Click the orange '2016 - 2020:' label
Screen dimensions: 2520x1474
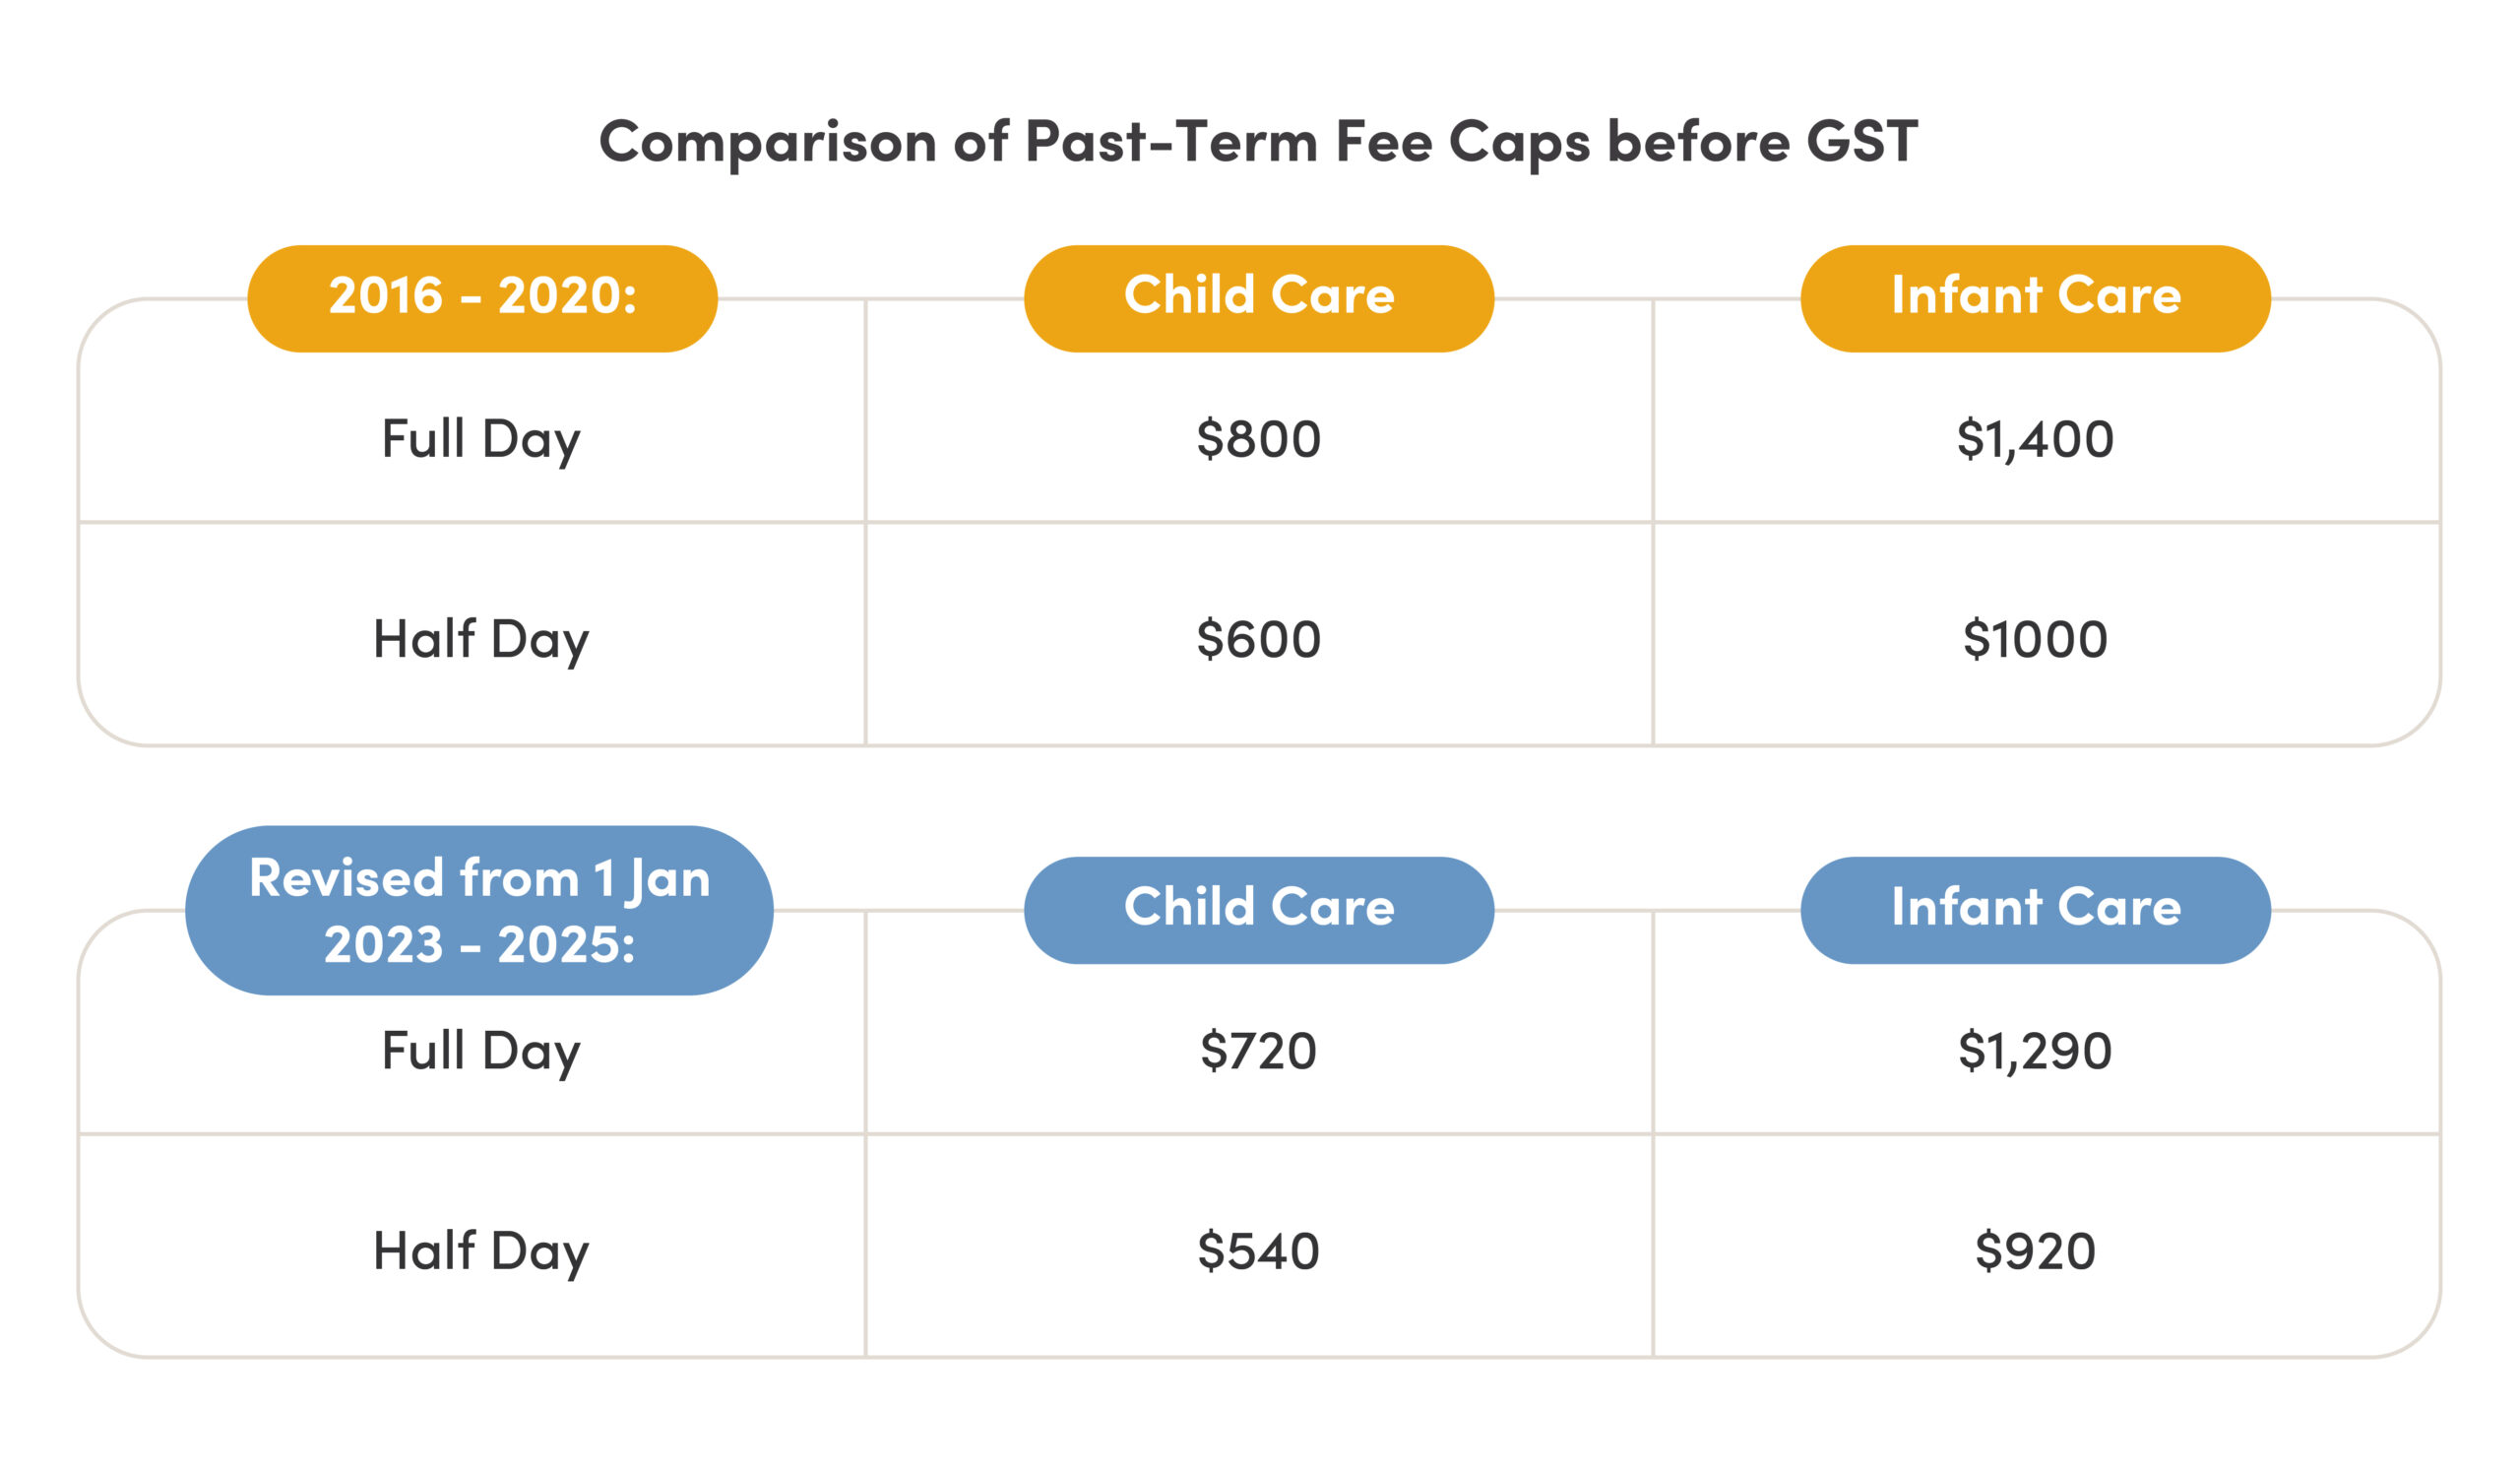482,298
